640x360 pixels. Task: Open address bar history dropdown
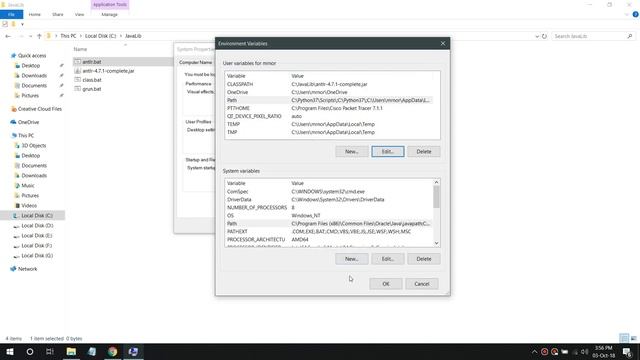coord(537,36)
